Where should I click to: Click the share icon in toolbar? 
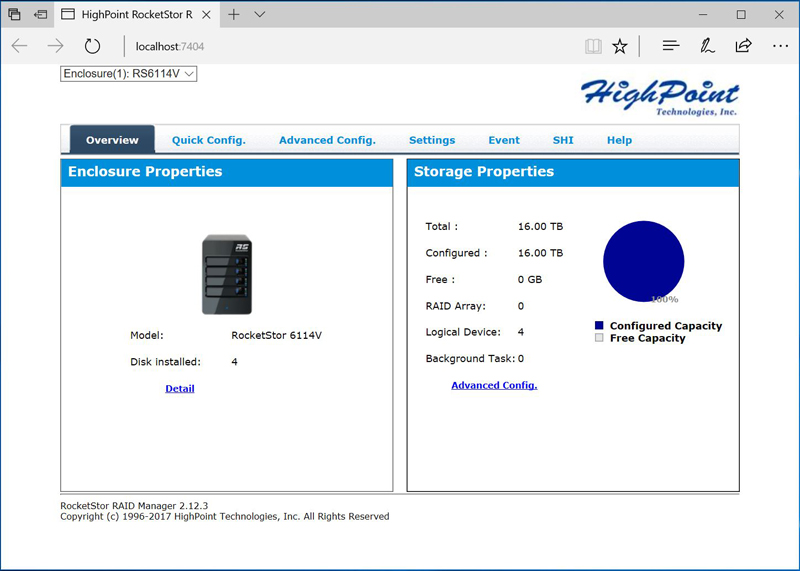743,46
